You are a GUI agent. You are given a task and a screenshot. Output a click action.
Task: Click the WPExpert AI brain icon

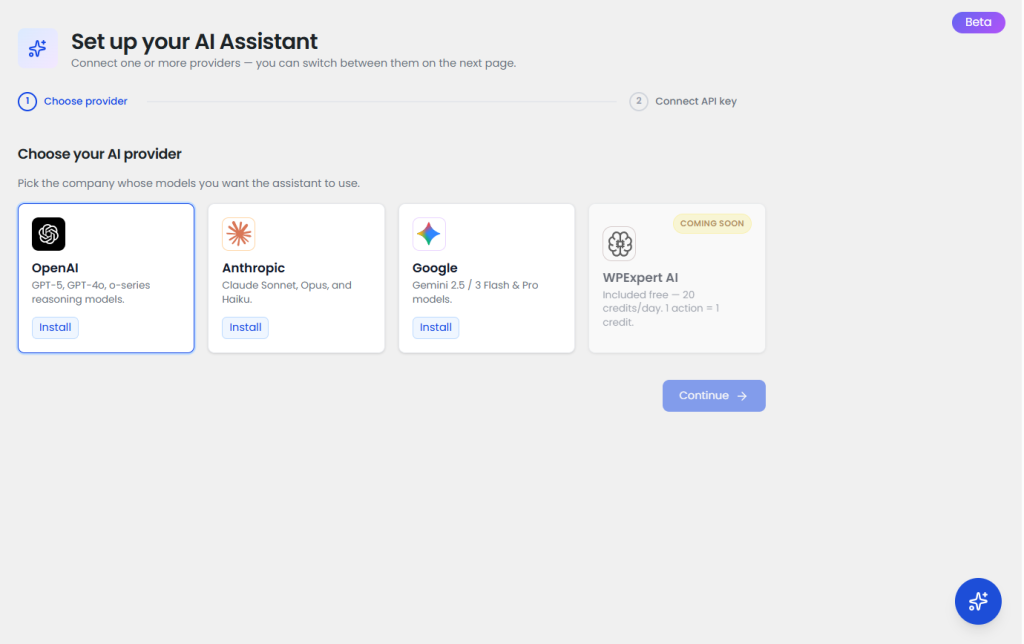click(x=619, y=244)
